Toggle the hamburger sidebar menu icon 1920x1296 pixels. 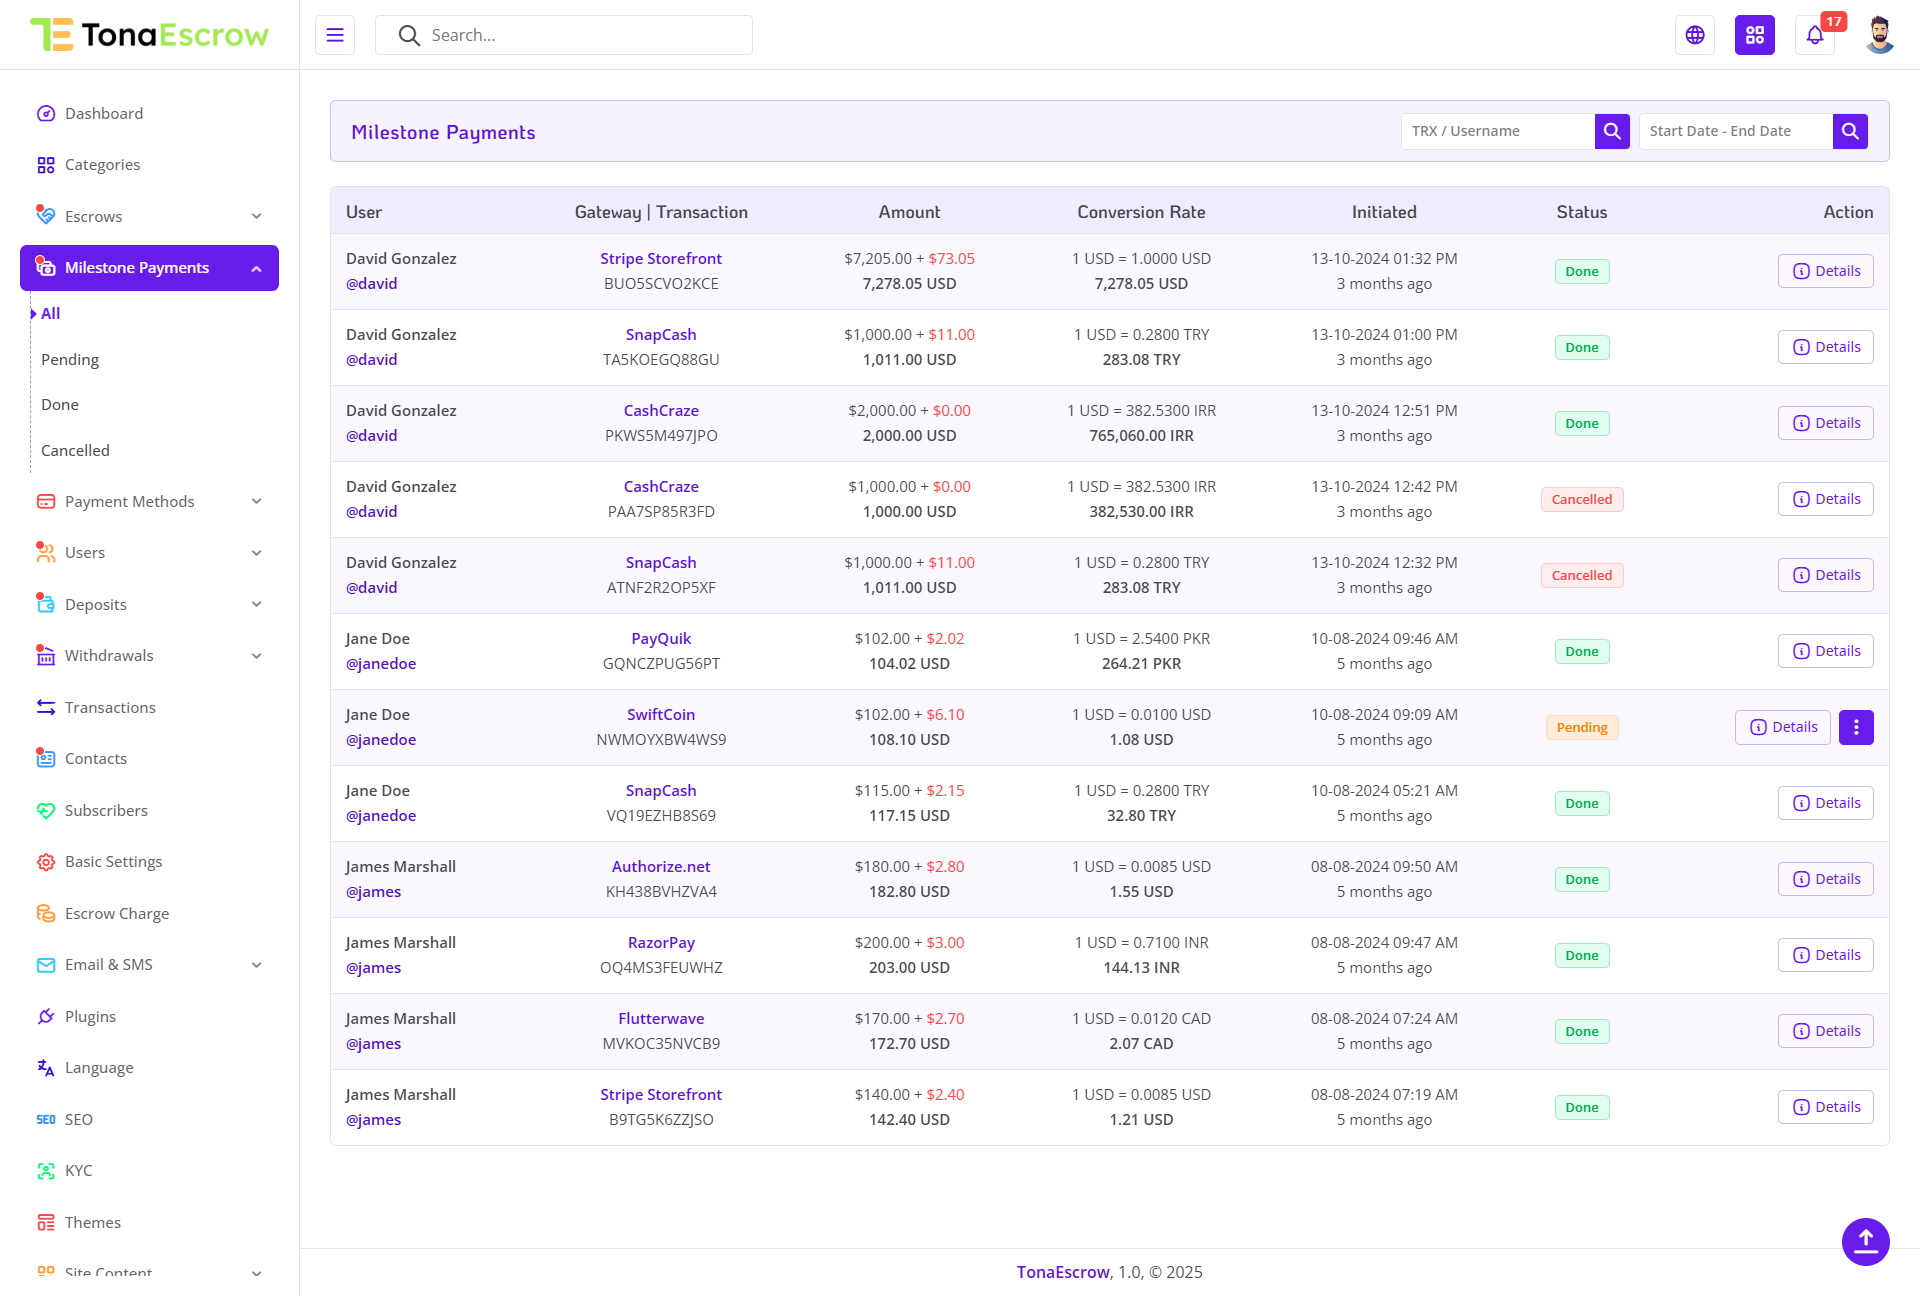pos(335,35)
